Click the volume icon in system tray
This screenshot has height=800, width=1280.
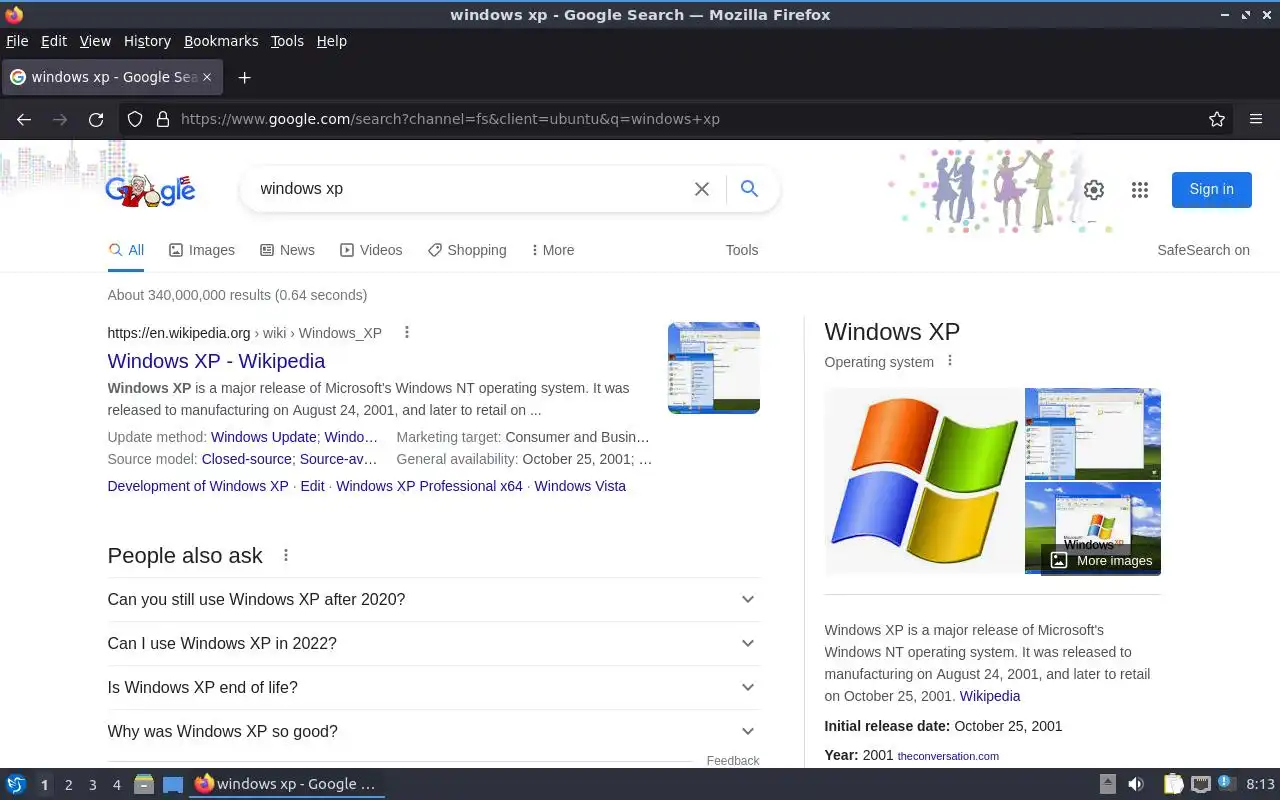(1136, 784)
